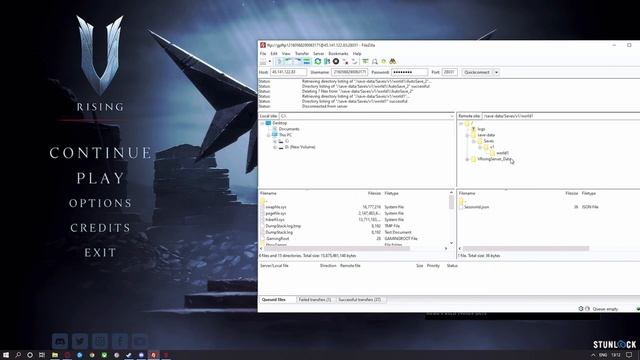640x360 pixels.
Task: Toggle the remote directory tree display
Action: [298, 62]
